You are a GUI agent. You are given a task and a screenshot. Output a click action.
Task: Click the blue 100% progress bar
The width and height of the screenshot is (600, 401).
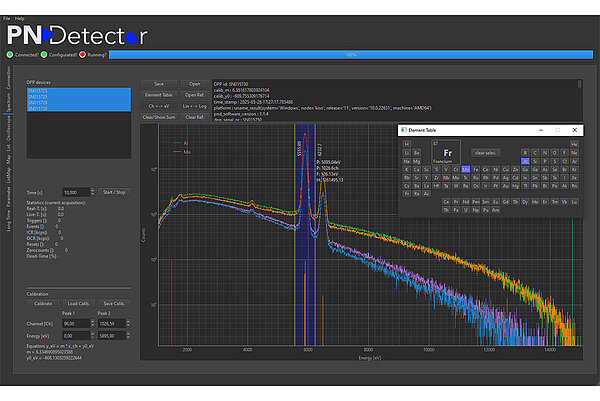350,54
